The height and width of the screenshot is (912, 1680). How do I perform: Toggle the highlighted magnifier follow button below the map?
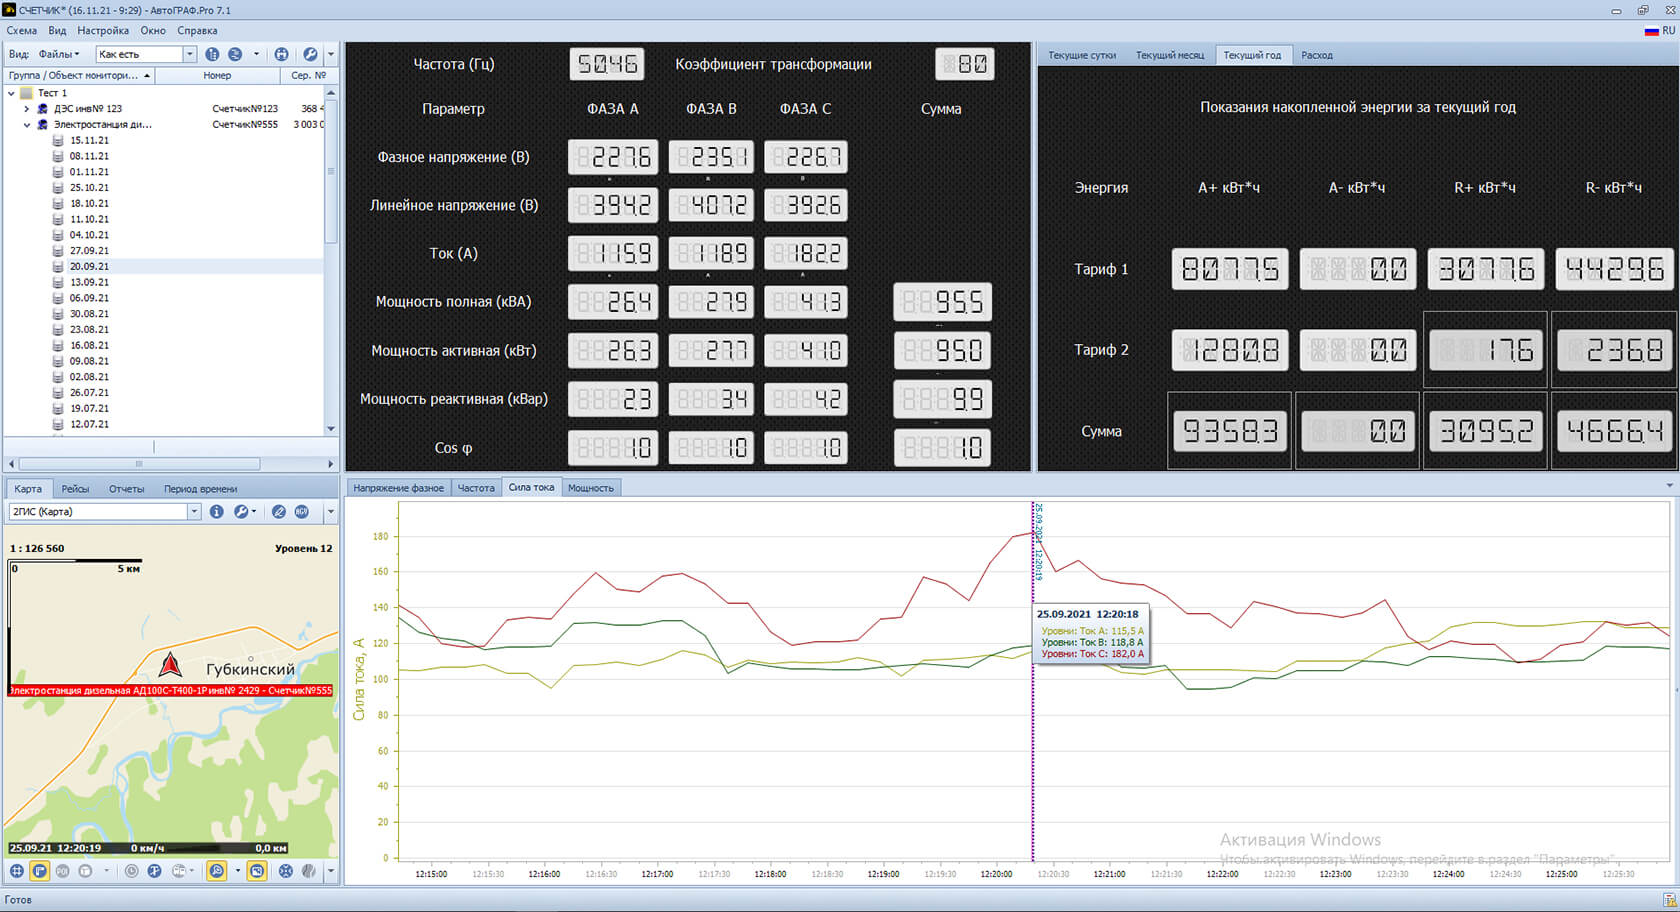coord(216,871)
